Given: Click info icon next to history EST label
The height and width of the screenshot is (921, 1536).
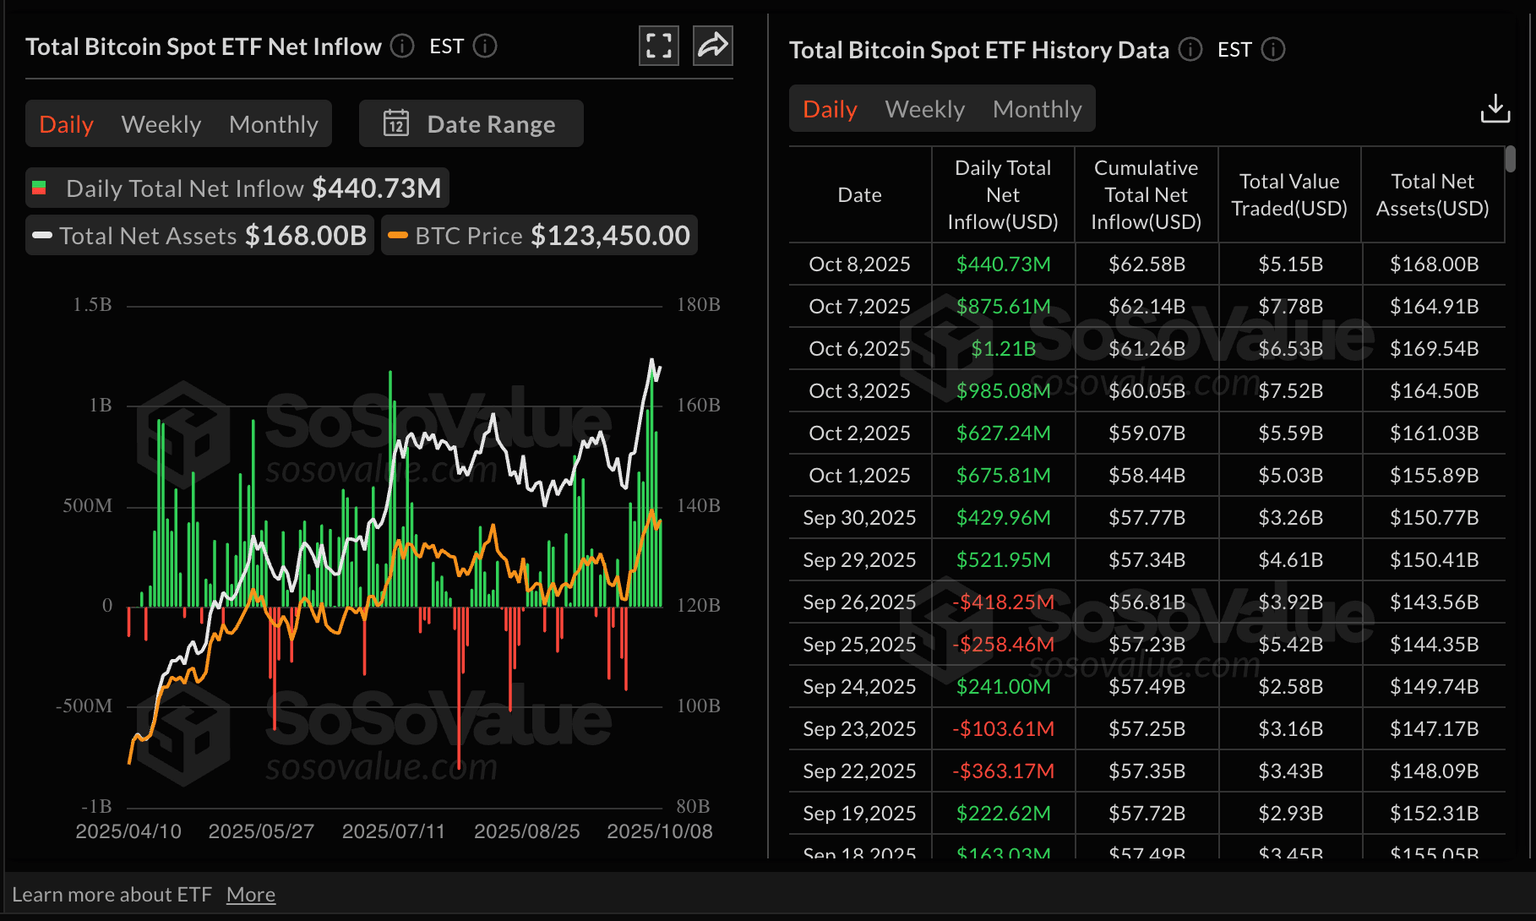Looking at the screenshot, I should click(1273, 49).
